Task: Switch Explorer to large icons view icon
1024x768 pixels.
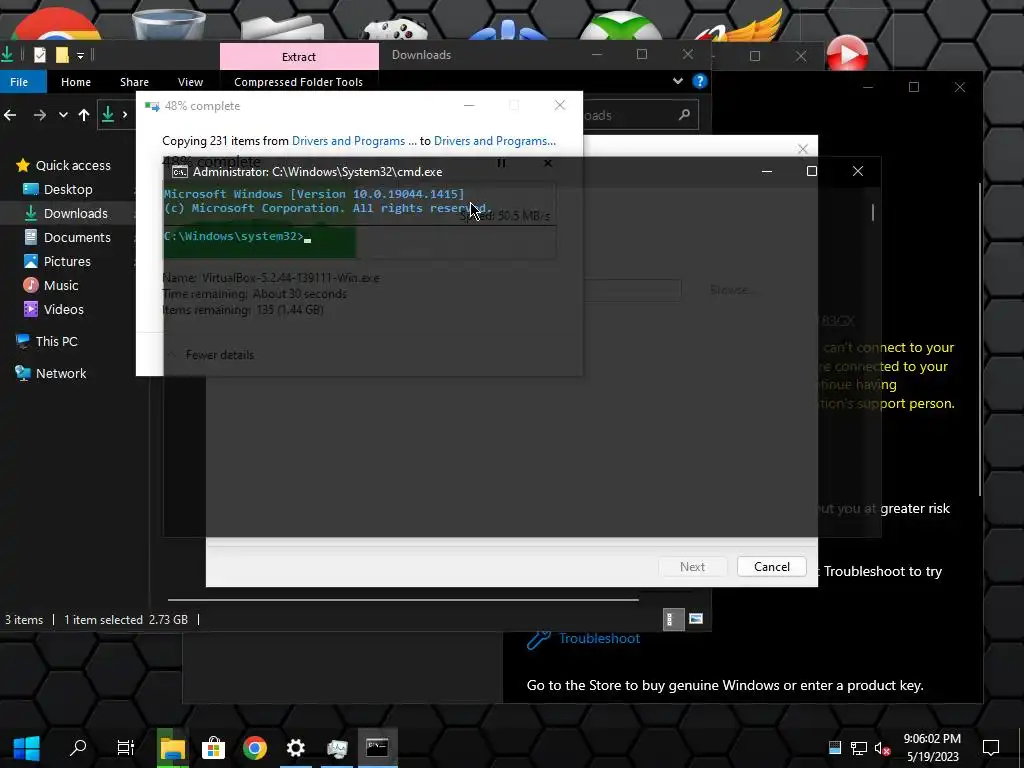Action: coord(696,618)
